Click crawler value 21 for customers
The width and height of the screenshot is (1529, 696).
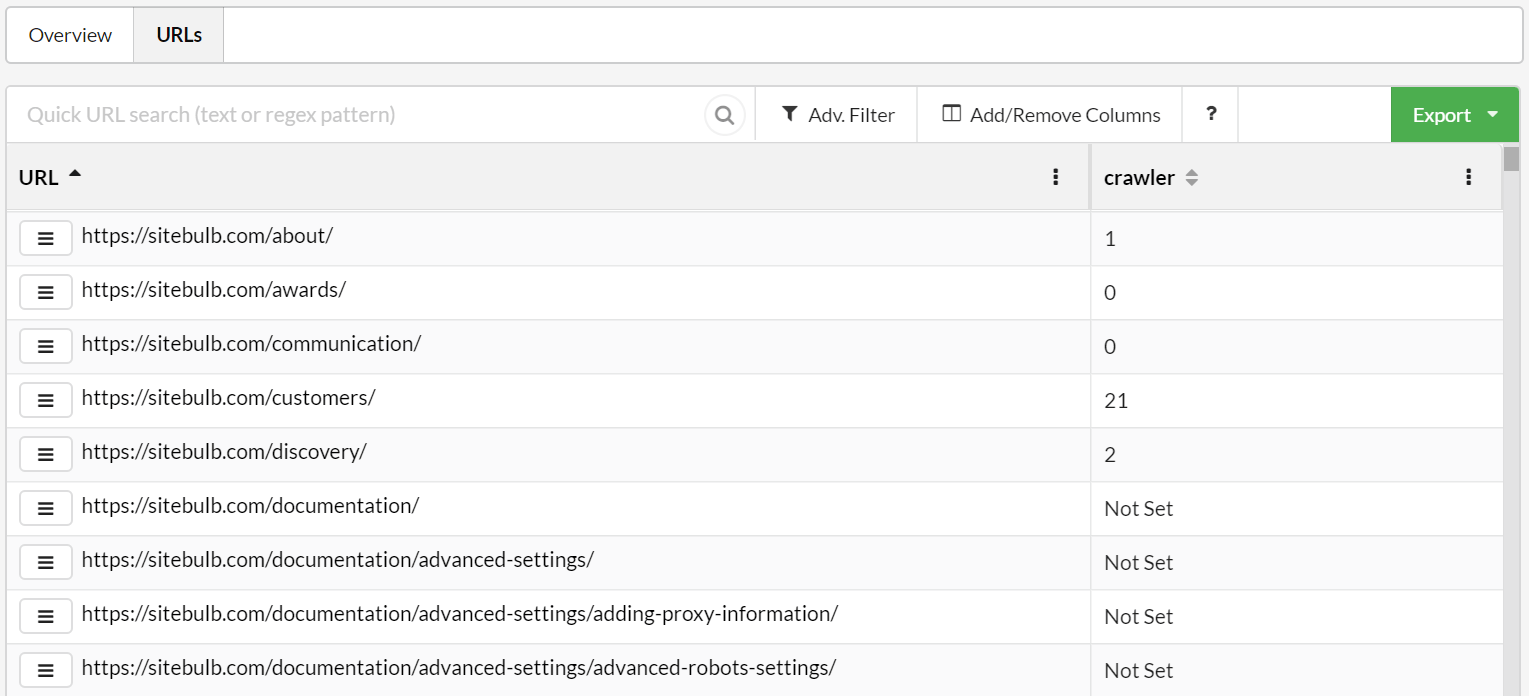point(1116,401)
